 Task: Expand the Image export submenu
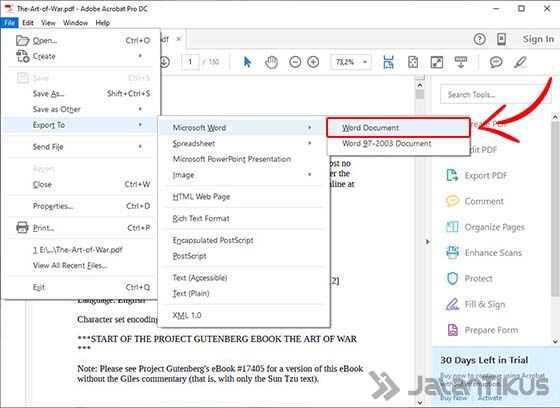click(243, 175)
